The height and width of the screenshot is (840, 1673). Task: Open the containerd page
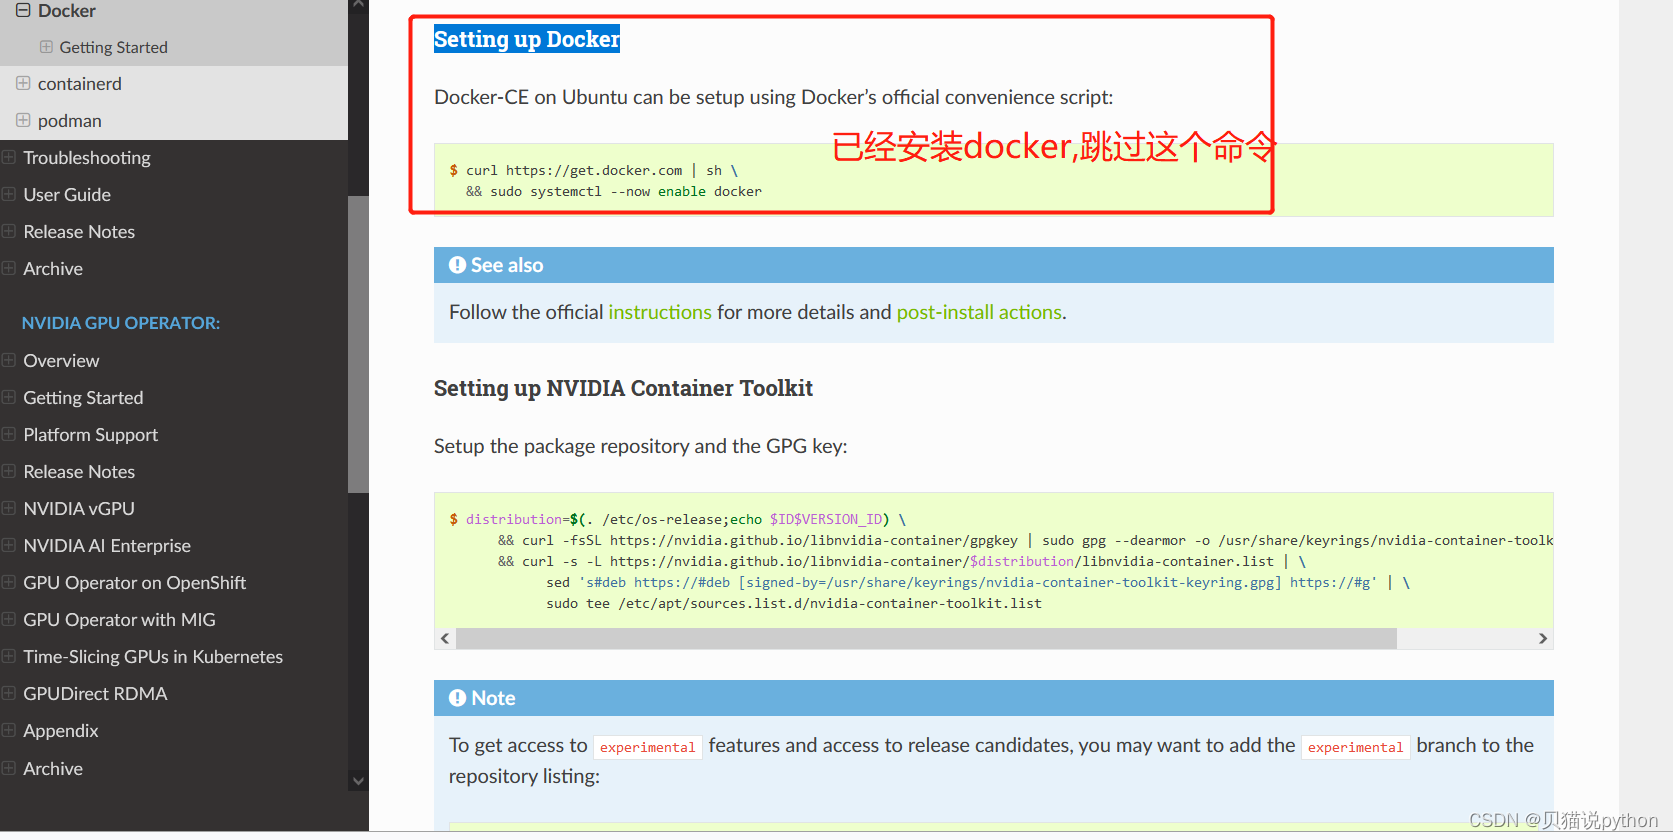point(80,84)
